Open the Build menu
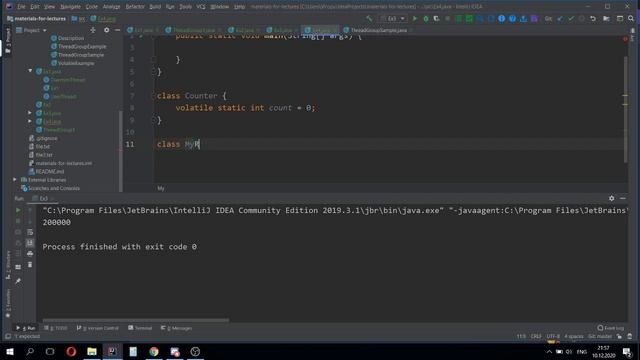Screen dimensions: 640x360 [155, 7]
